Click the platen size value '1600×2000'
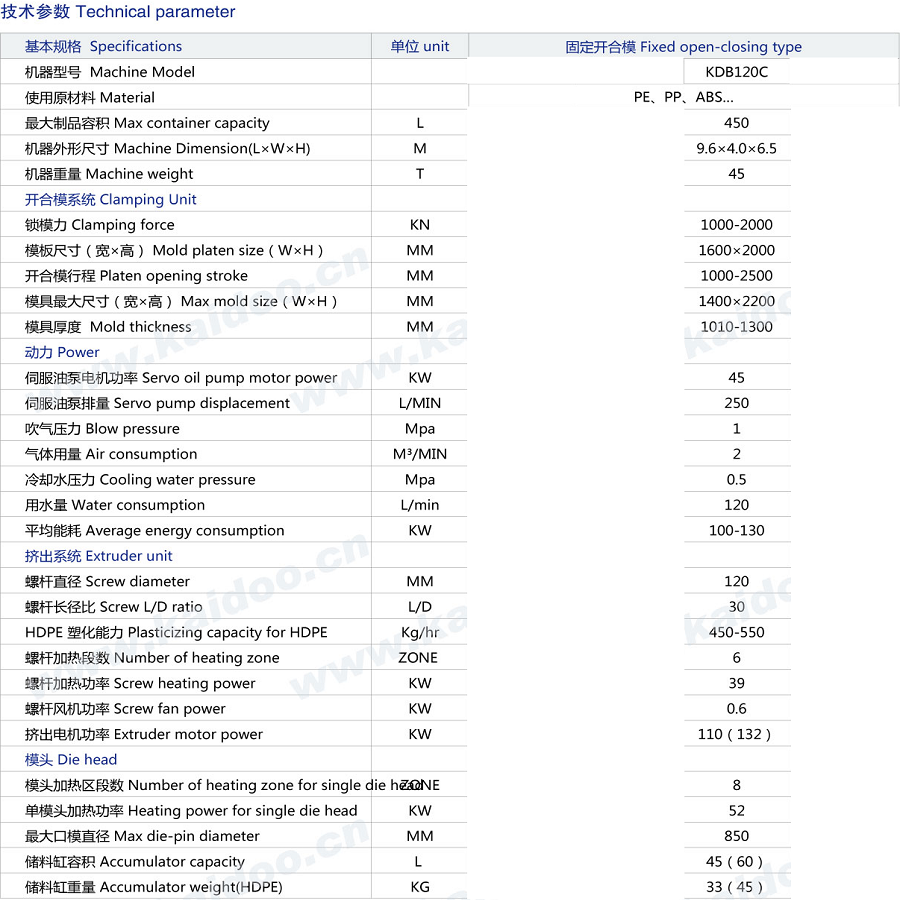Viewport: 900px width, 900px height. (736, 250)
